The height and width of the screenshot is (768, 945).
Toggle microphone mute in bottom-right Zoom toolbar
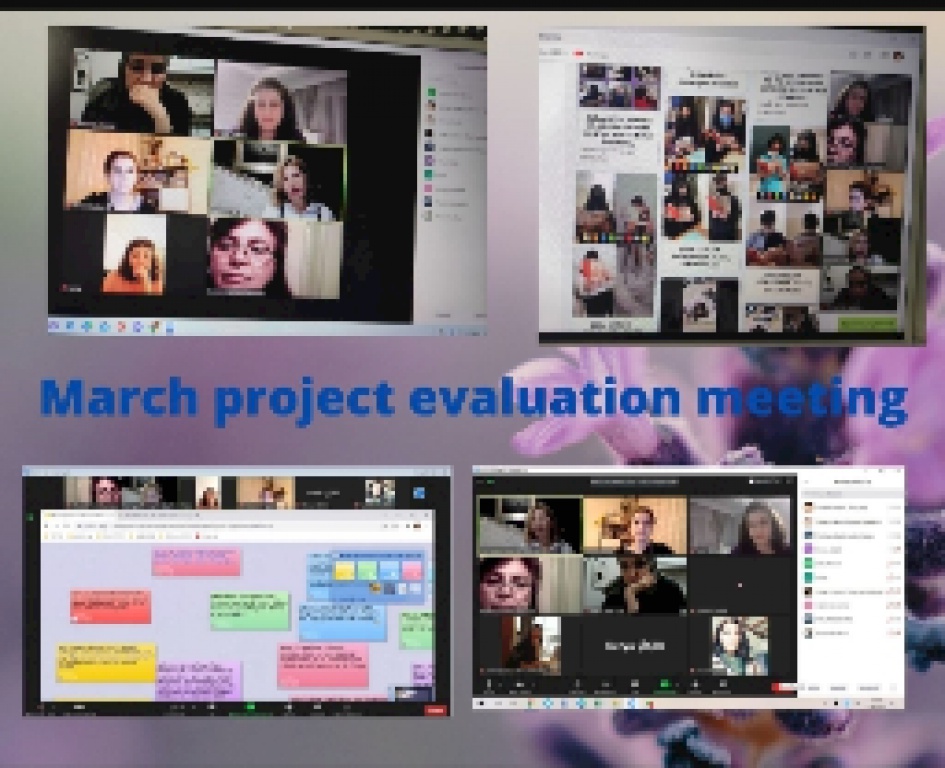(x=489, y=686)
